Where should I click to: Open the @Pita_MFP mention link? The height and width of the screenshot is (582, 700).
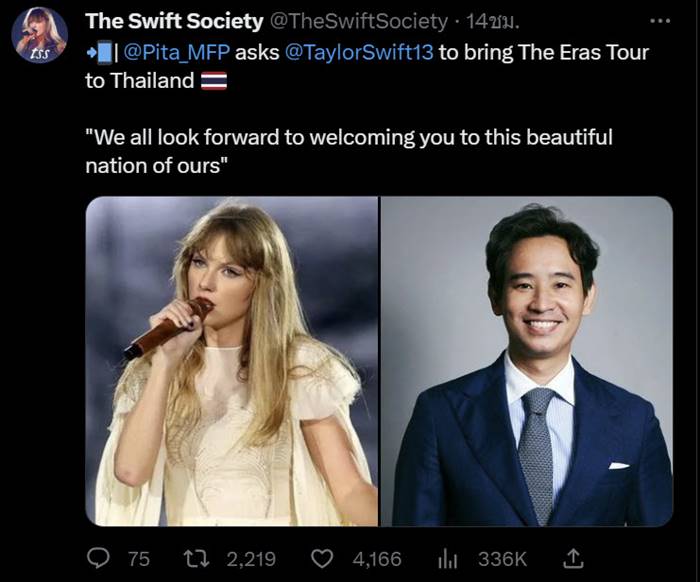click(x=178, y=52)
